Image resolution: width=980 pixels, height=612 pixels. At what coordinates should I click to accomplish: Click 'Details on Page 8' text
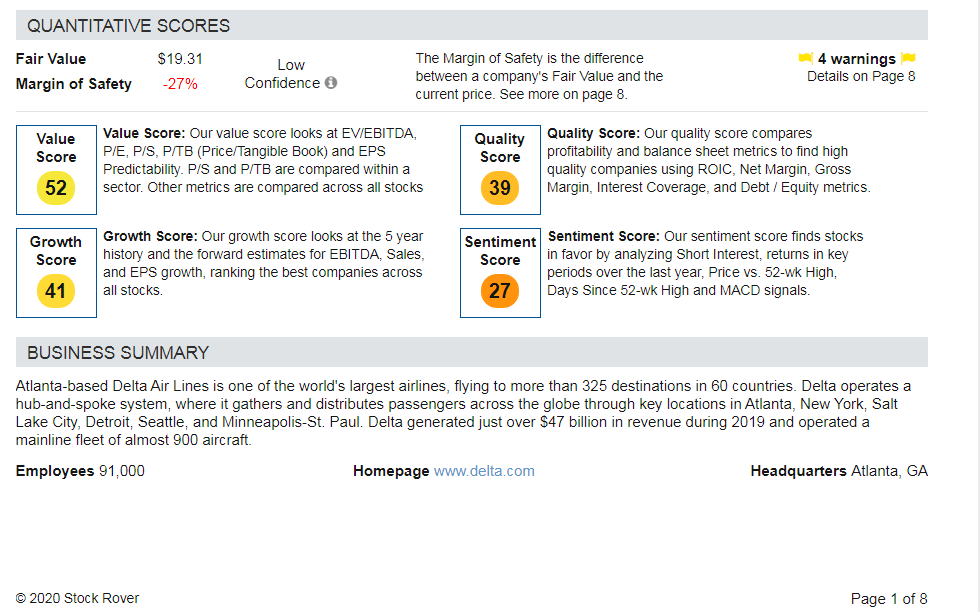click(861, 76)
